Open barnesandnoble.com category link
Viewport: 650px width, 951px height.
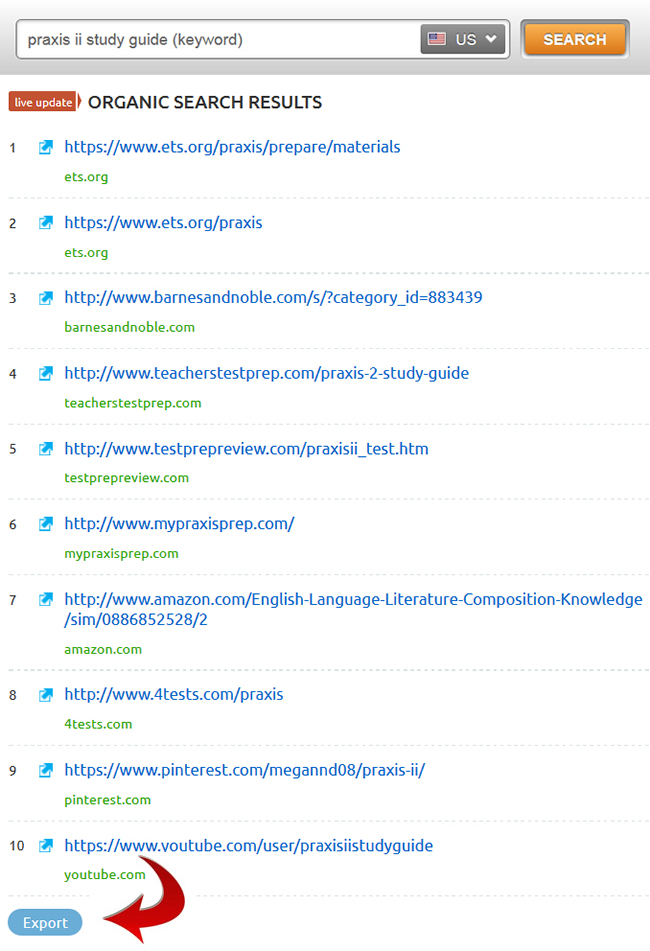tap(273, 297)
